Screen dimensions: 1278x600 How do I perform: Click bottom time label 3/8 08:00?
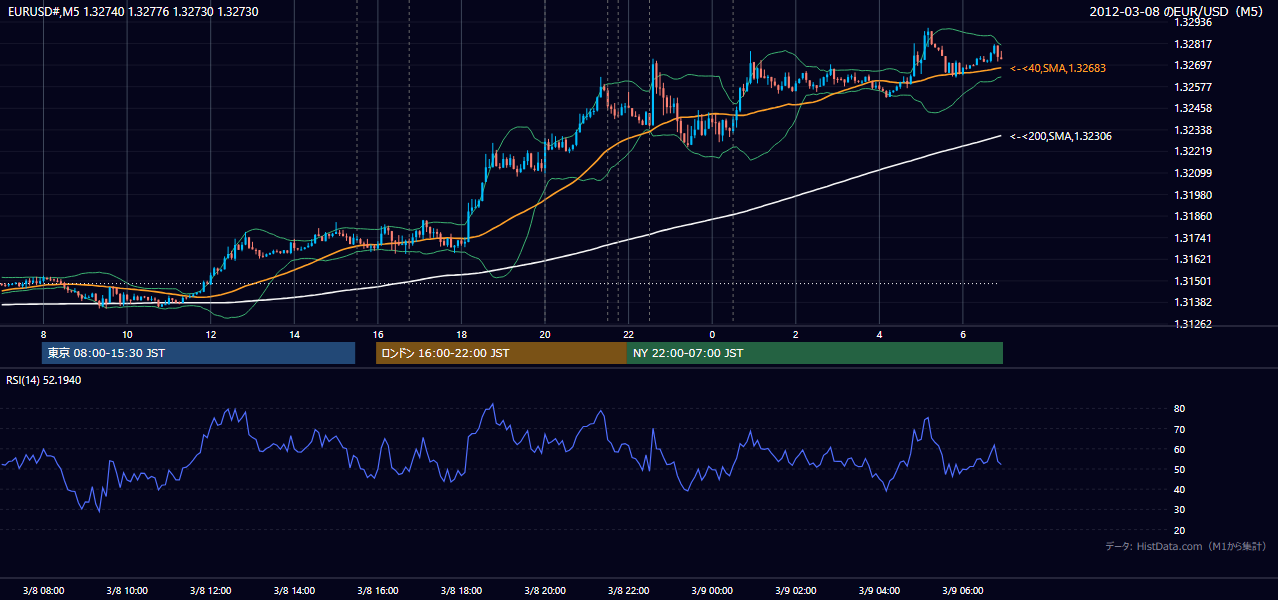click(43, 590)
